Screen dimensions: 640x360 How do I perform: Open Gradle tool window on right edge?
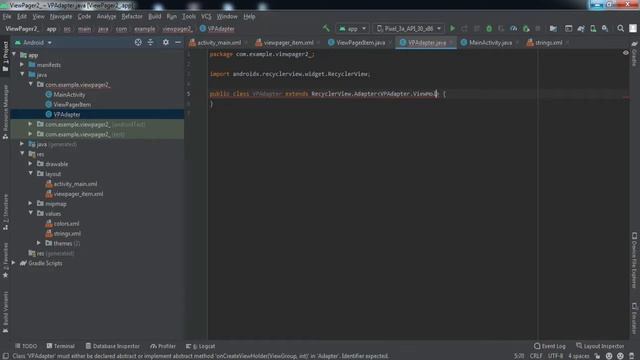[x=634, y=53]
